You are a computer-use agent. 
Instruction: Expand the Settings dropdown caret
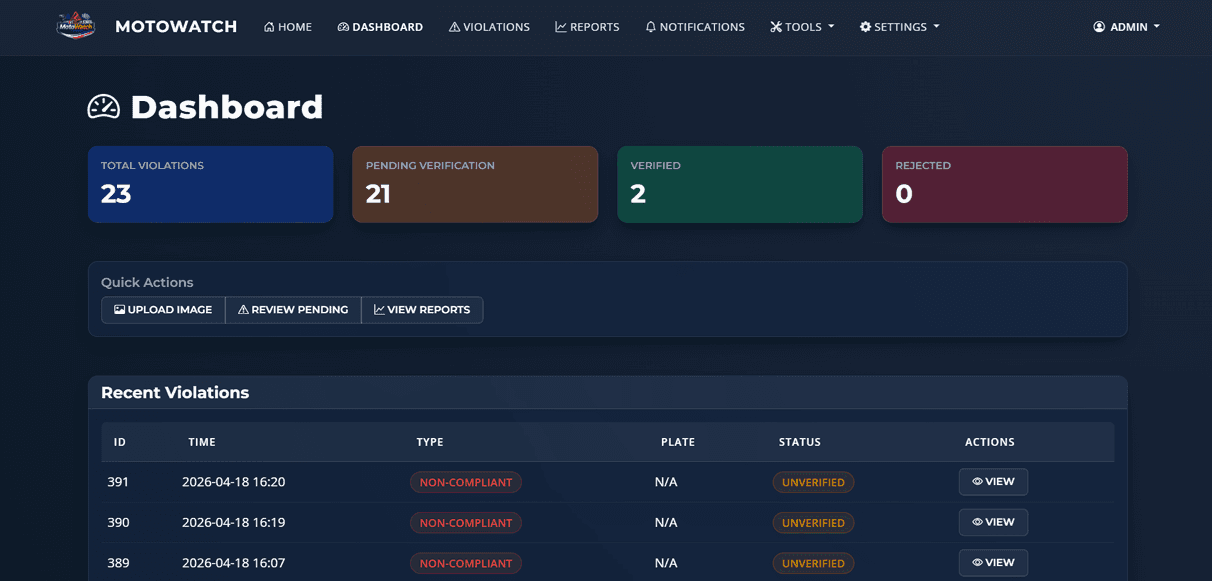tap(937, 27)
